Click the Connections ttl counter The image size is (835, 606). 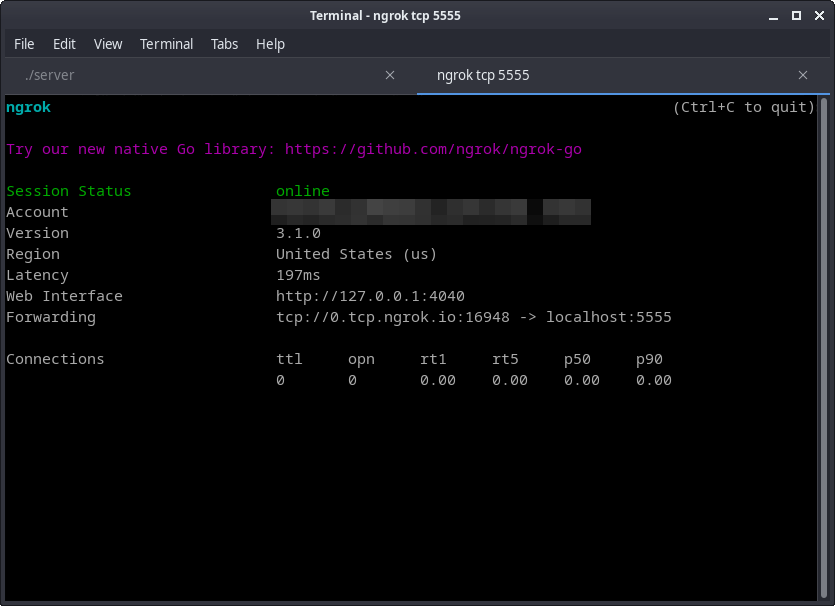281,380
